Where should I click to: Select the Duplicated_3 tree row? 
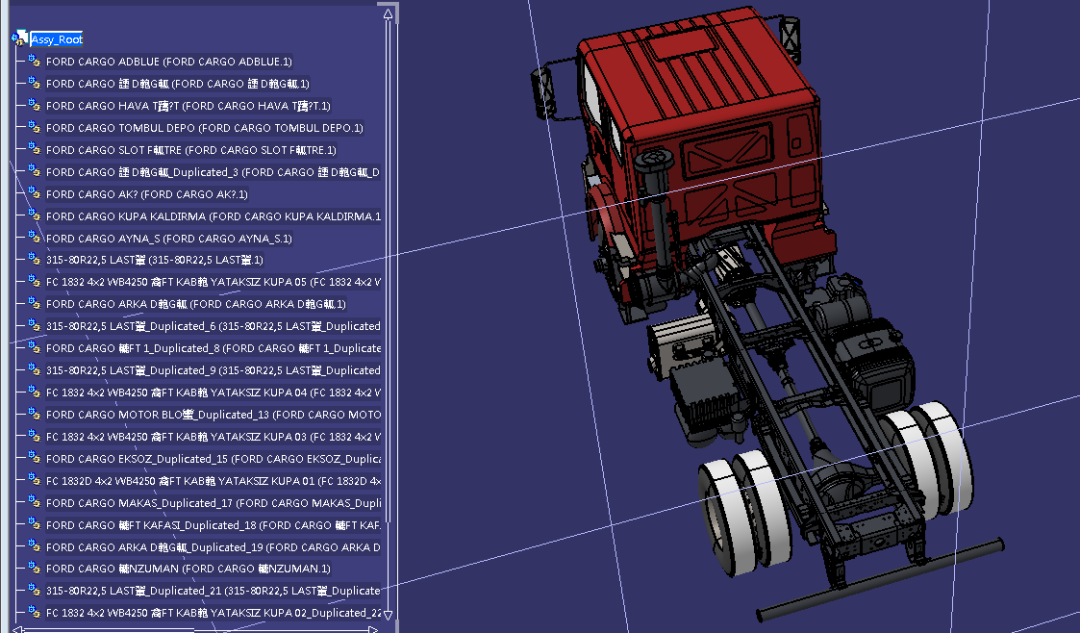click(x=213, y=172)
